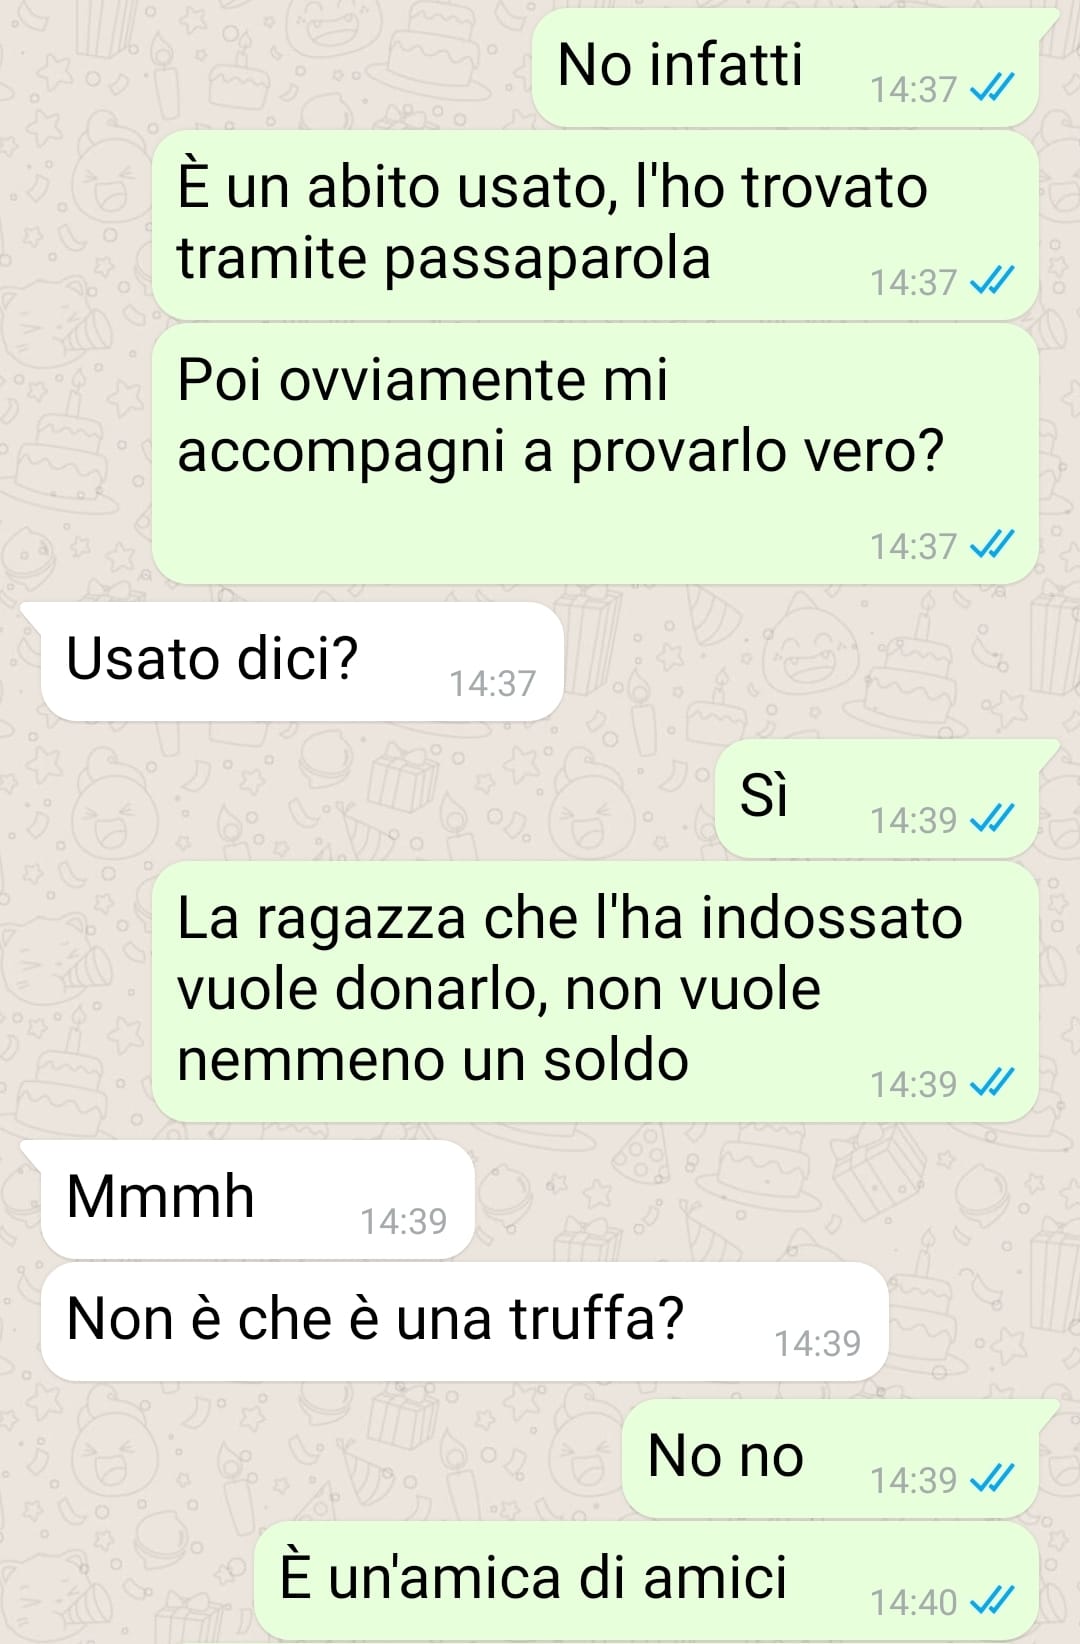
Task: Tap double checkmarks on 'abito usato' message
Action: [x=993, y=281]
